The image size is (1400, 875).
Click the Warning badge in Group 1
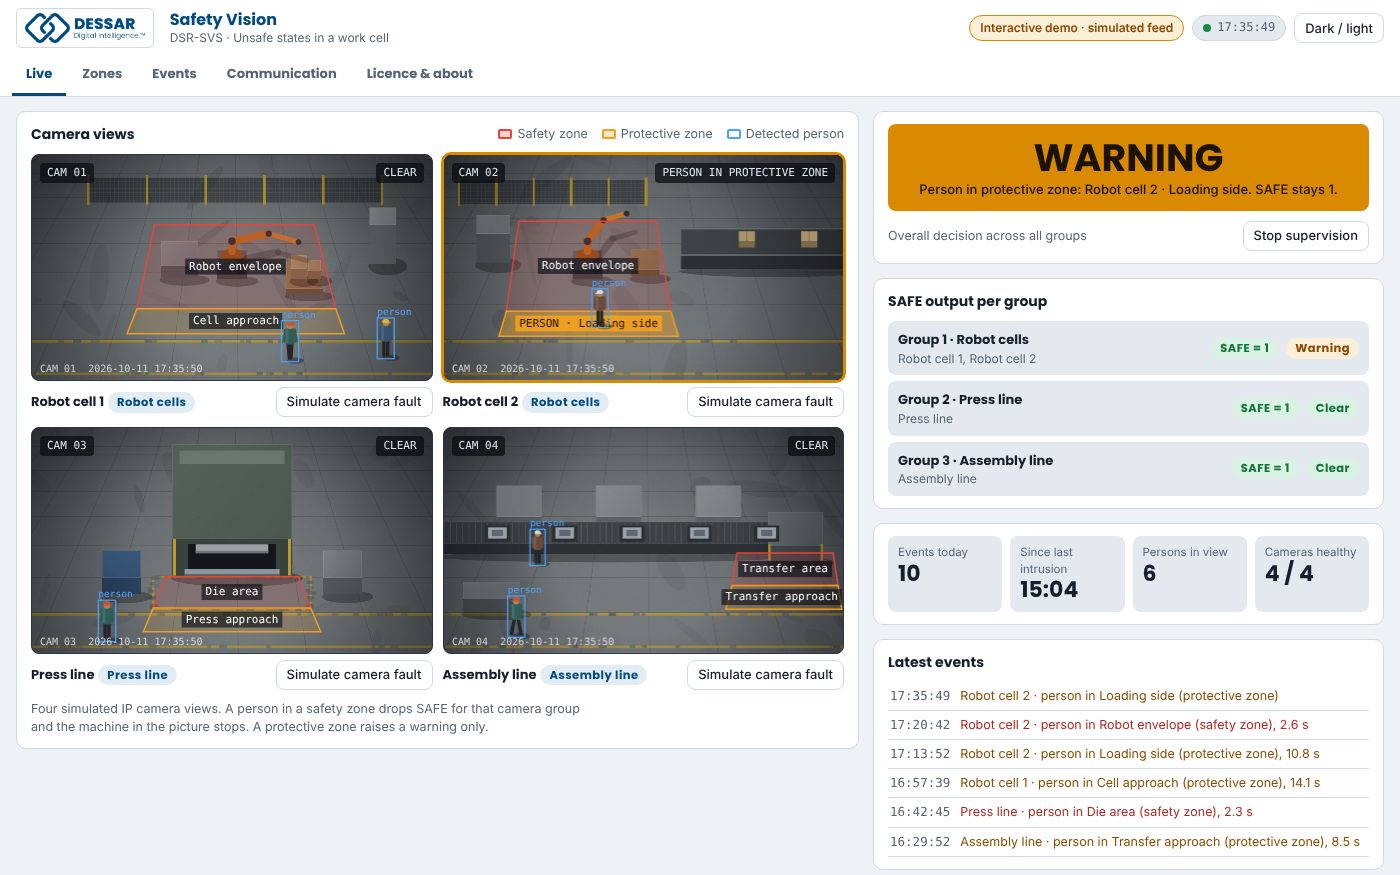pos(1322,348)
